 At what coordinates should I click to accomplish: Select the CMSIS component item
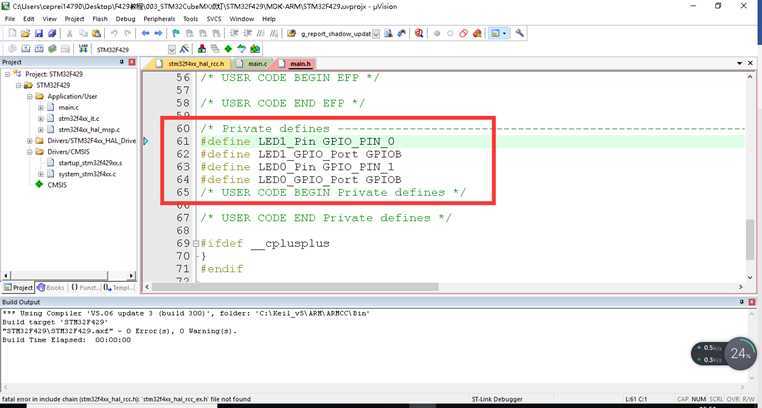pos(57,185)
